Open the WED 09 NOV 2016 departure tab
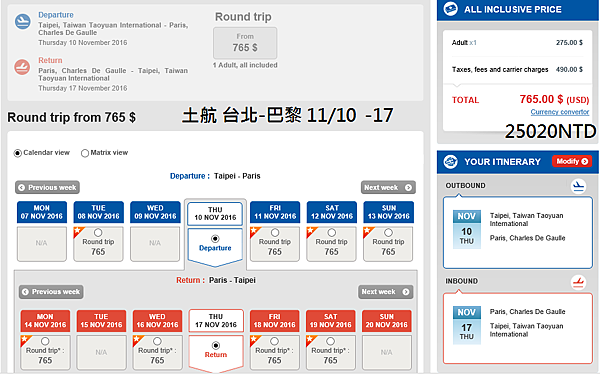 (155, 212)
